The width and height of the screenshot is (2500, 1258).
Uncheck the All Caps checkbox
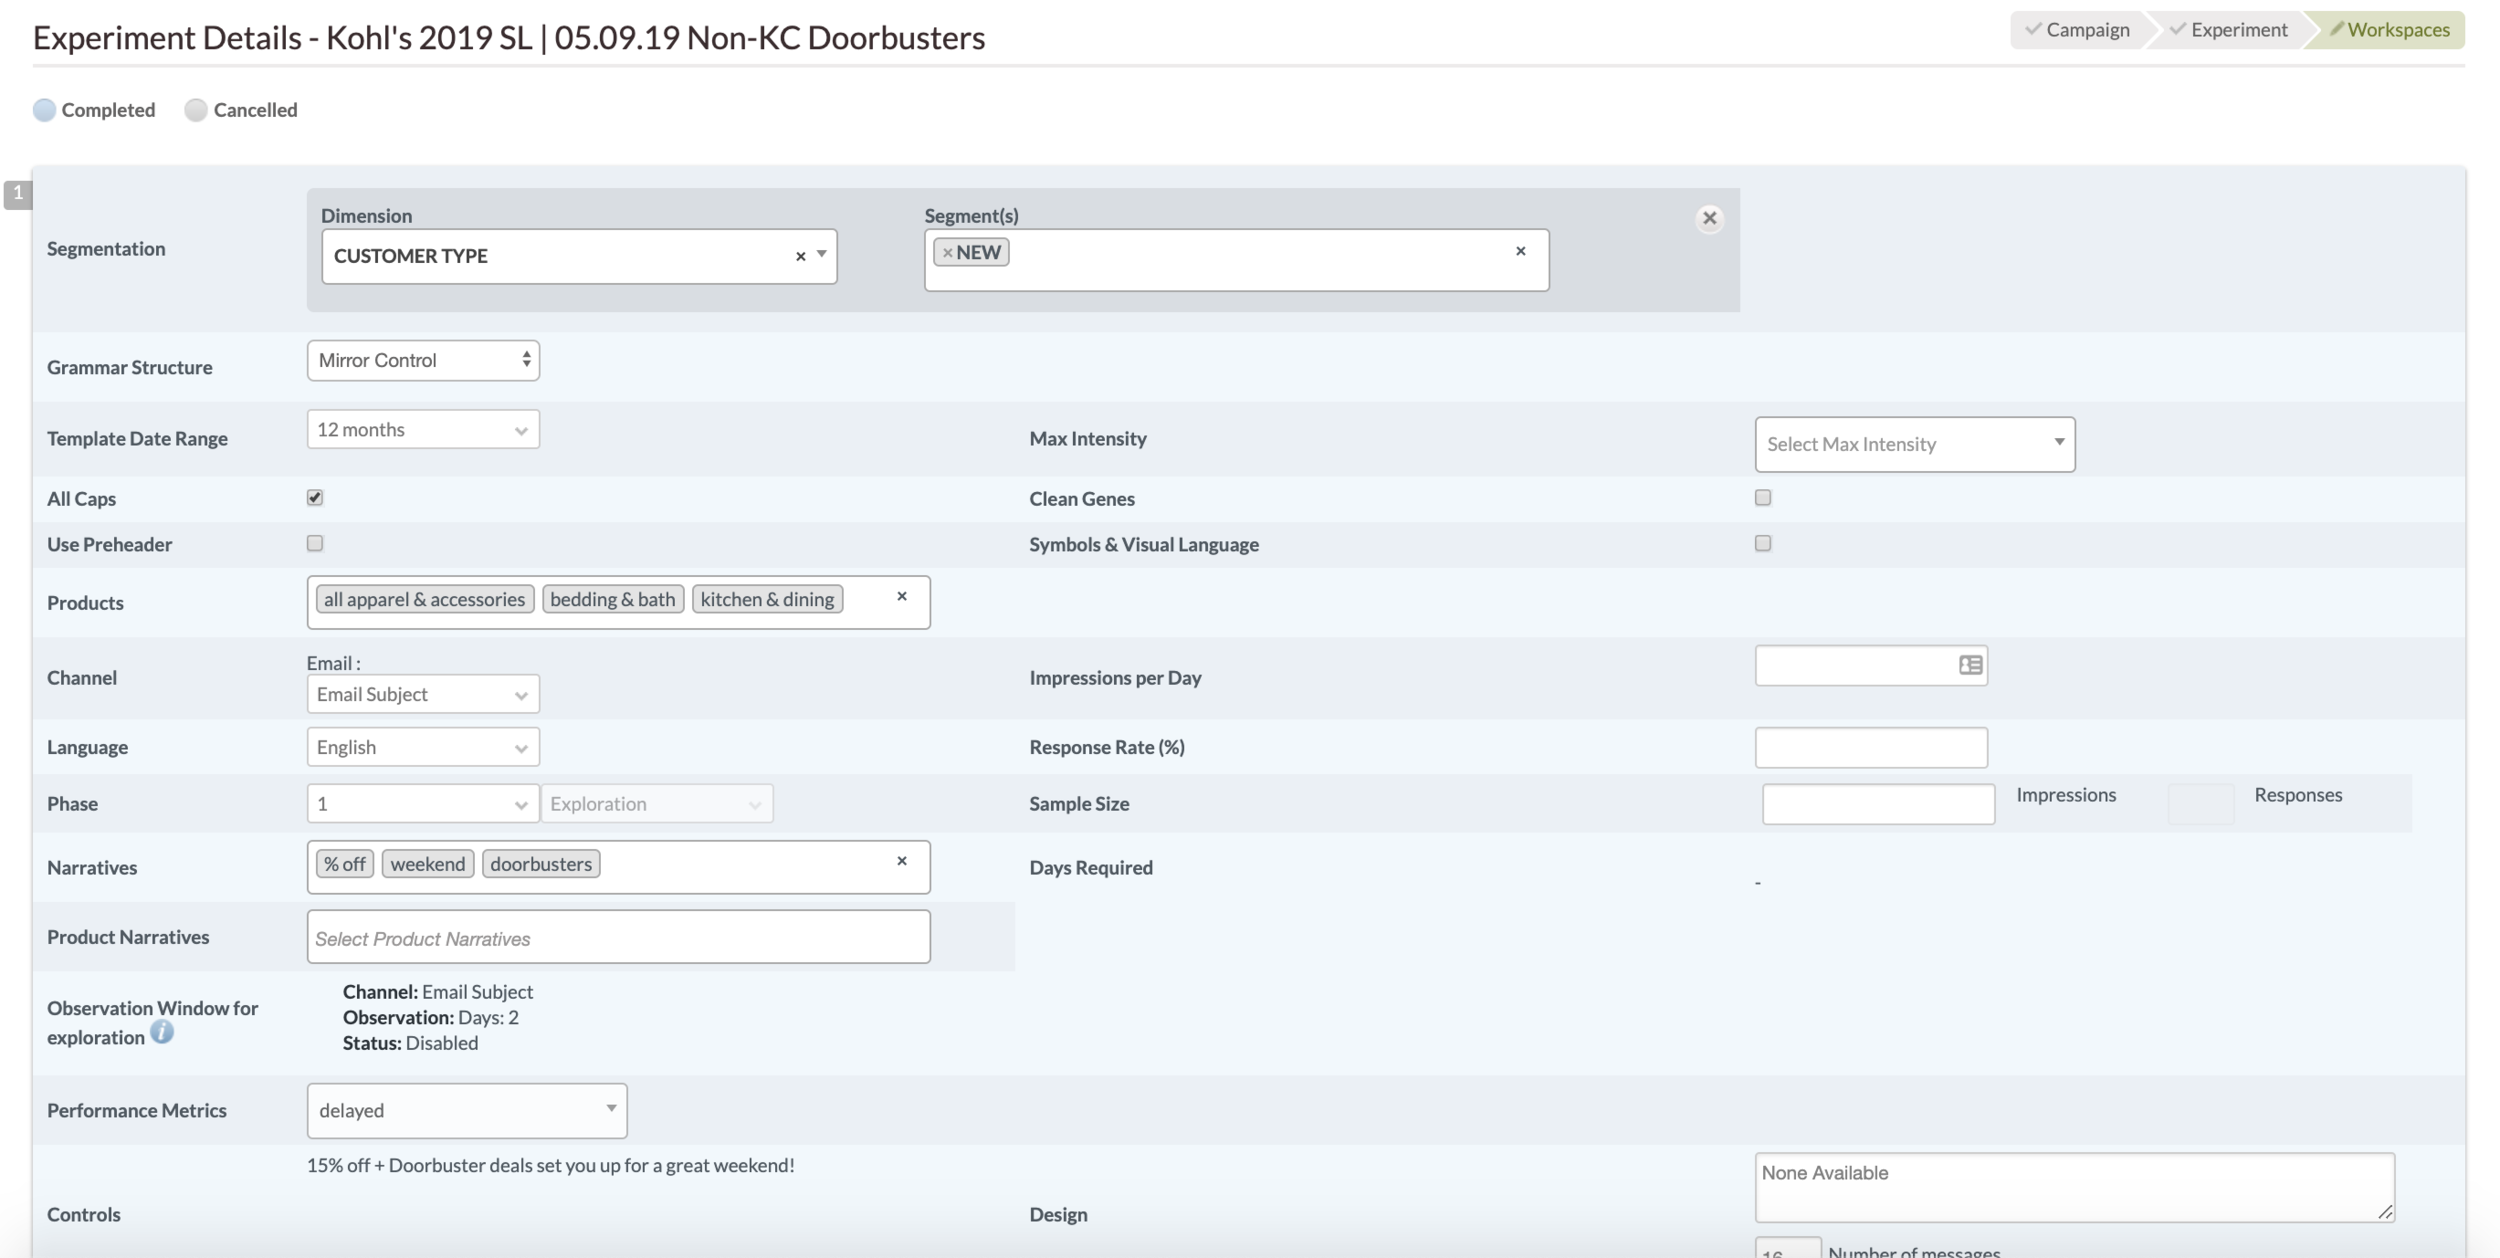[315, 498]
